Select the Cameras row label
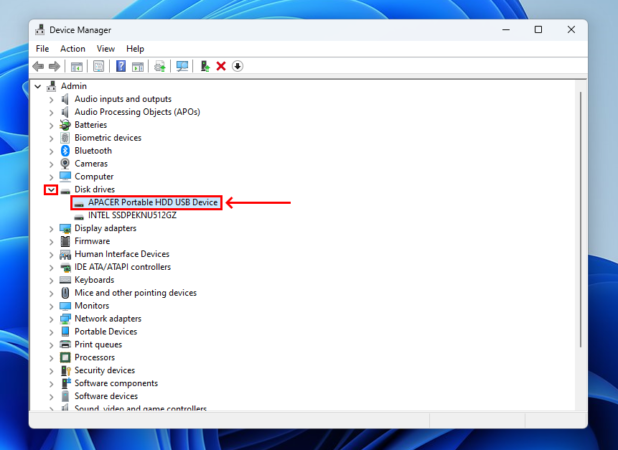 (x=91, y=164)
